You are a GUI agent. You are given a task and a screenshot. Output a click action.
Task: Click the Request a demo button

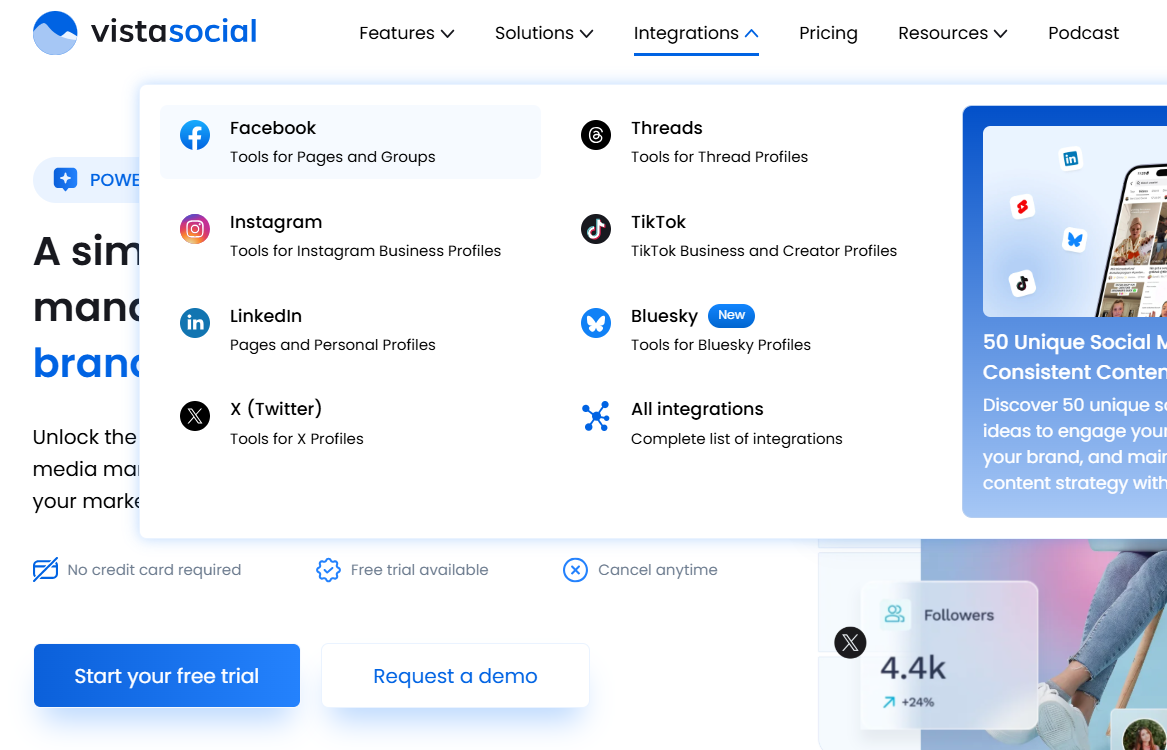(455, 675)
